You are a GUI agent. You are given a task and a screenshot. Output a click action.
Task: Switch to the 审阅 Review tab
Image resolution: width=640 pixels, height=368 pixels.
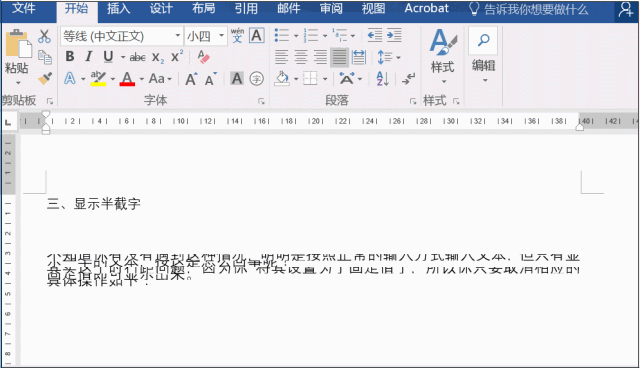331,9
